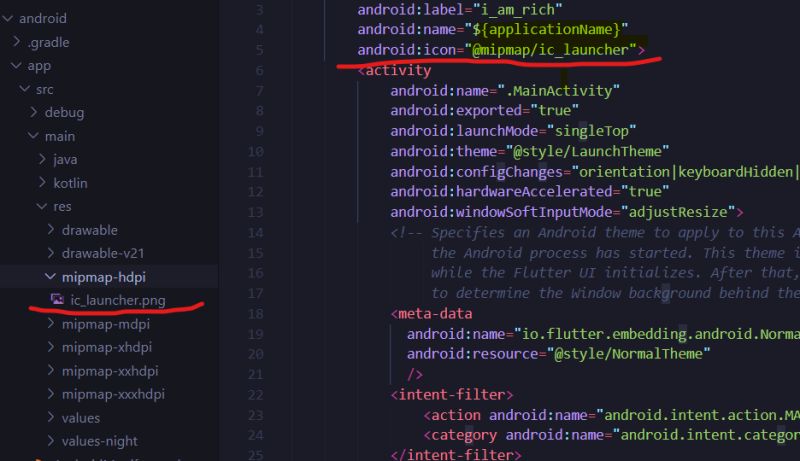Select the mipmap-xhdpi folder label
Image resolution: width=800 pixels, height=461 pixels.
click(x=107, y=347)
